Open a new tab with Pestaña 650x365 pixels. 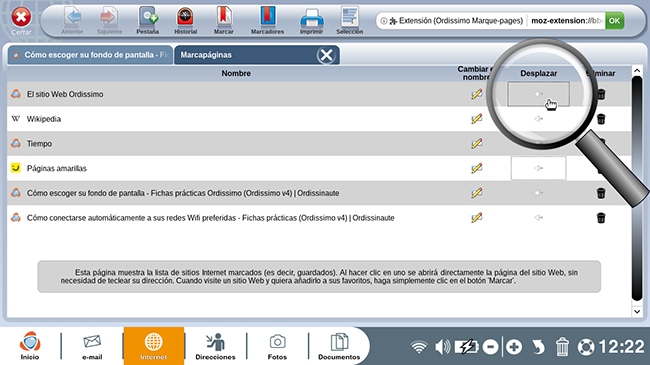coord(148,20)
